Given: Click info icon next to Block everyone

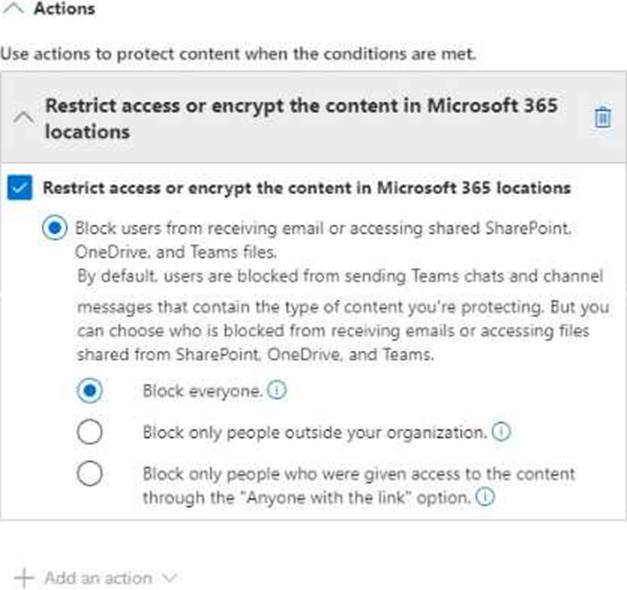Looking at the screenshot, I should tap(277, 392).
